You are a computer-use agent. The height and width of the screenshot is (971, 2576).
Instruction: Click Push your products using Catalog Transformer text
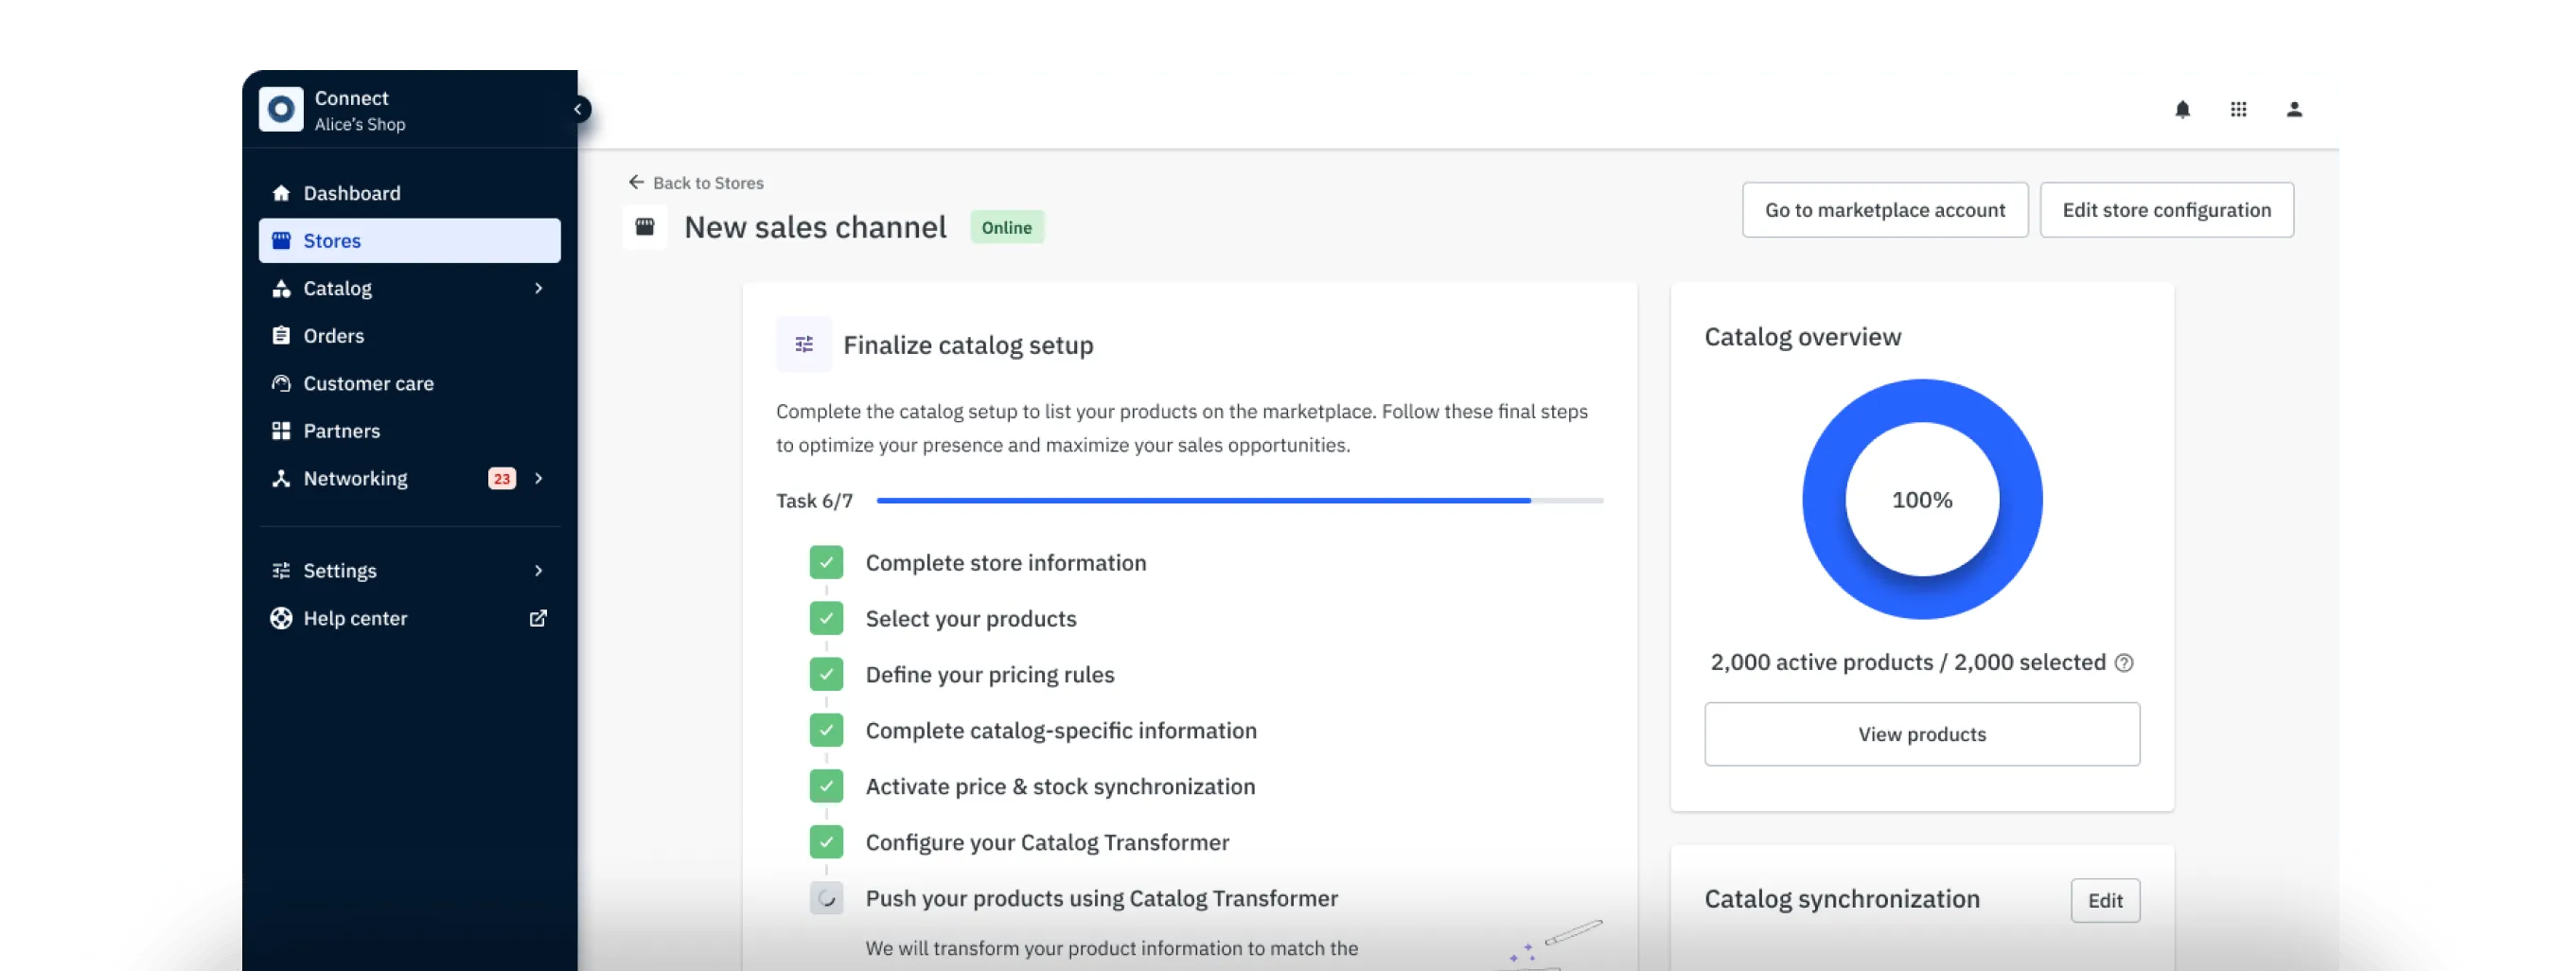click(x=1101, y=899)
